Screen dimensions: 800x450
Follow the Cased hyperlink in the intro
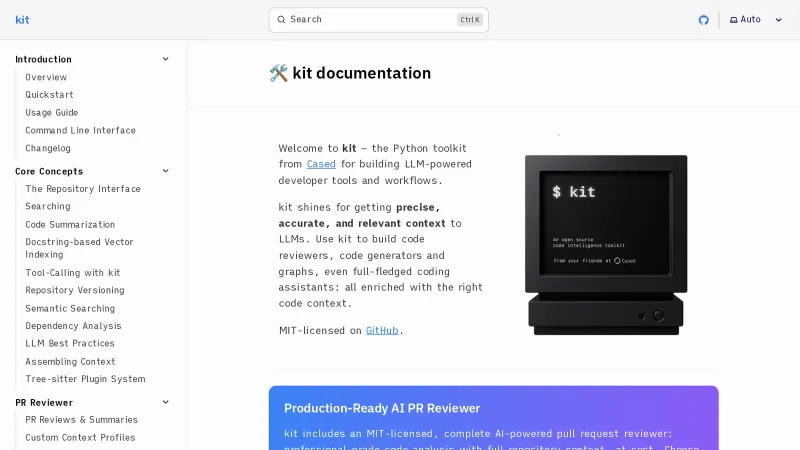coord(321,164)
